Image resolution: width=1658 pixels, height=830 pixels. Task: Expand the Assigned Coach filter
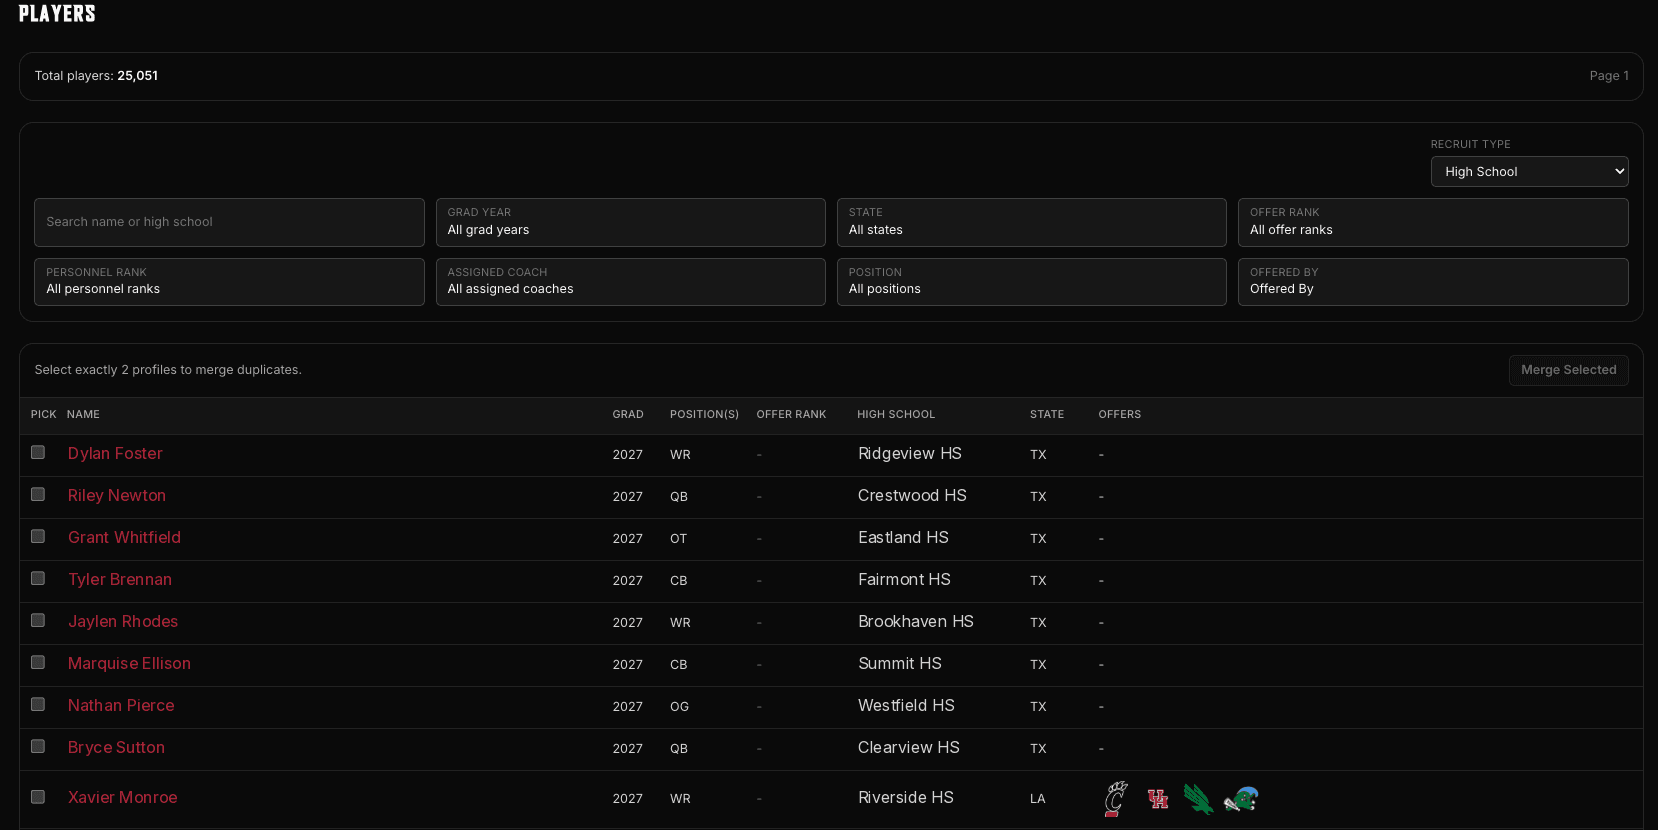coord(630,282)
